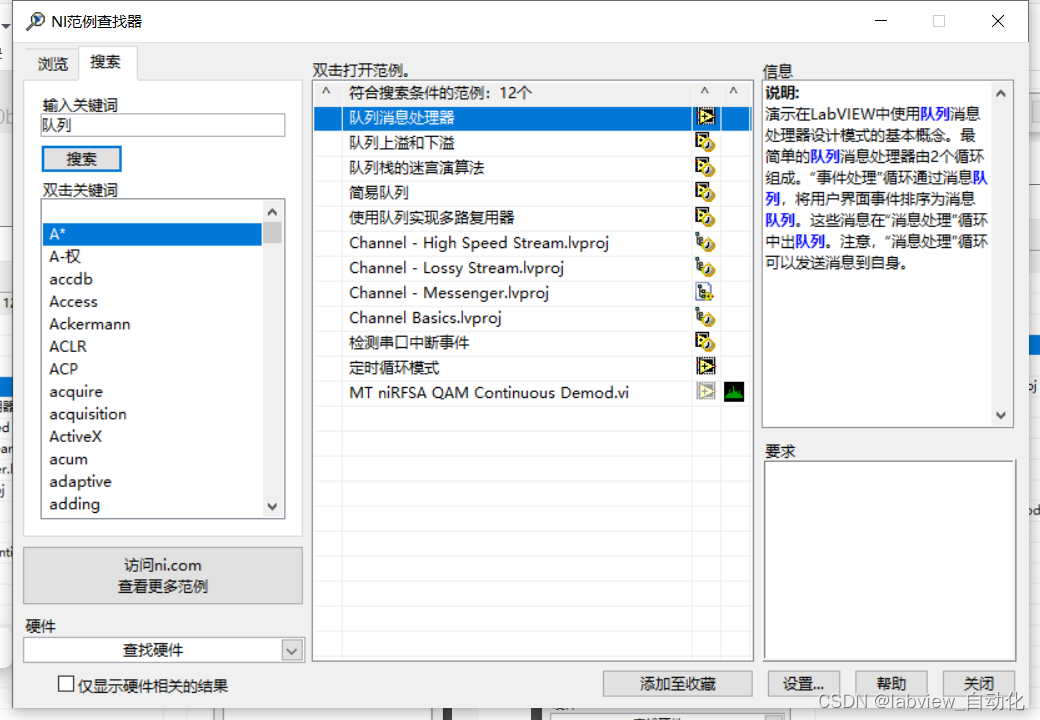Select keyword Access
The image size is (1040, 720).
[x=153, y=302]
